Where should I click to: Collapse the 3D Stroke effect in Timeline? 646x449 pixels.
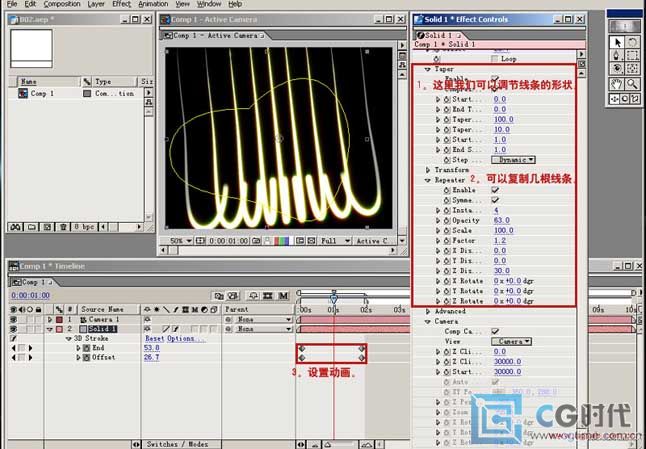pyautogui.click(x=69, y=339)
